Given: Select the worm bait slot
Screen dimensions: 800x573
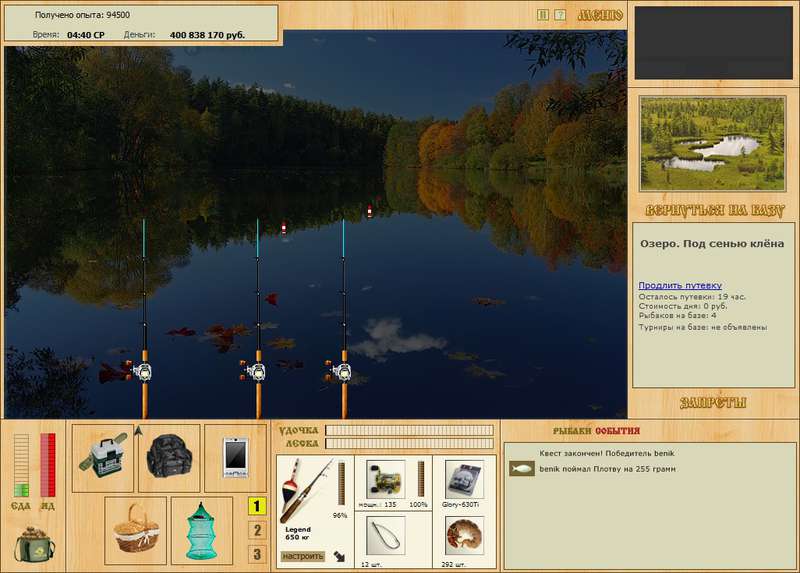Looking at the screenshot, I should click(x=464, y=535).
